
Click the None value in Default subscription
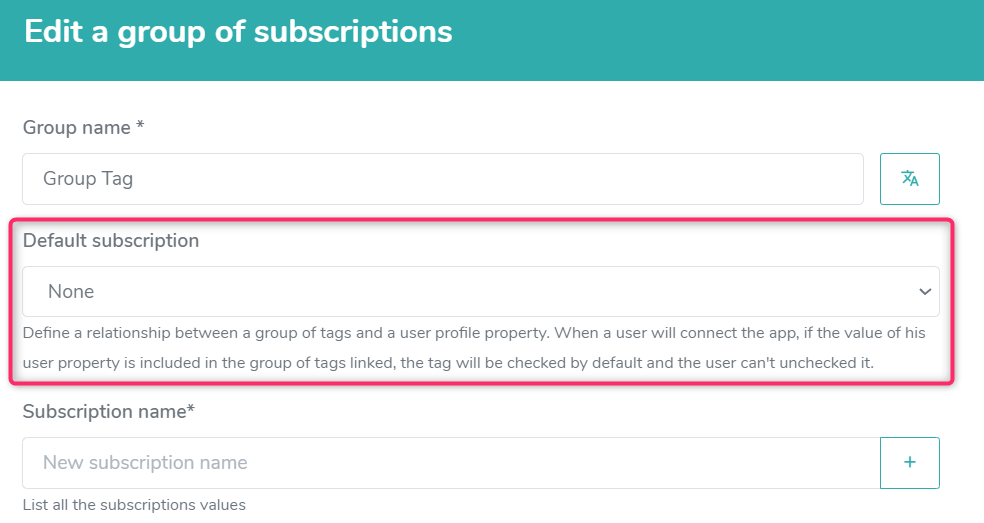point(71,291)
